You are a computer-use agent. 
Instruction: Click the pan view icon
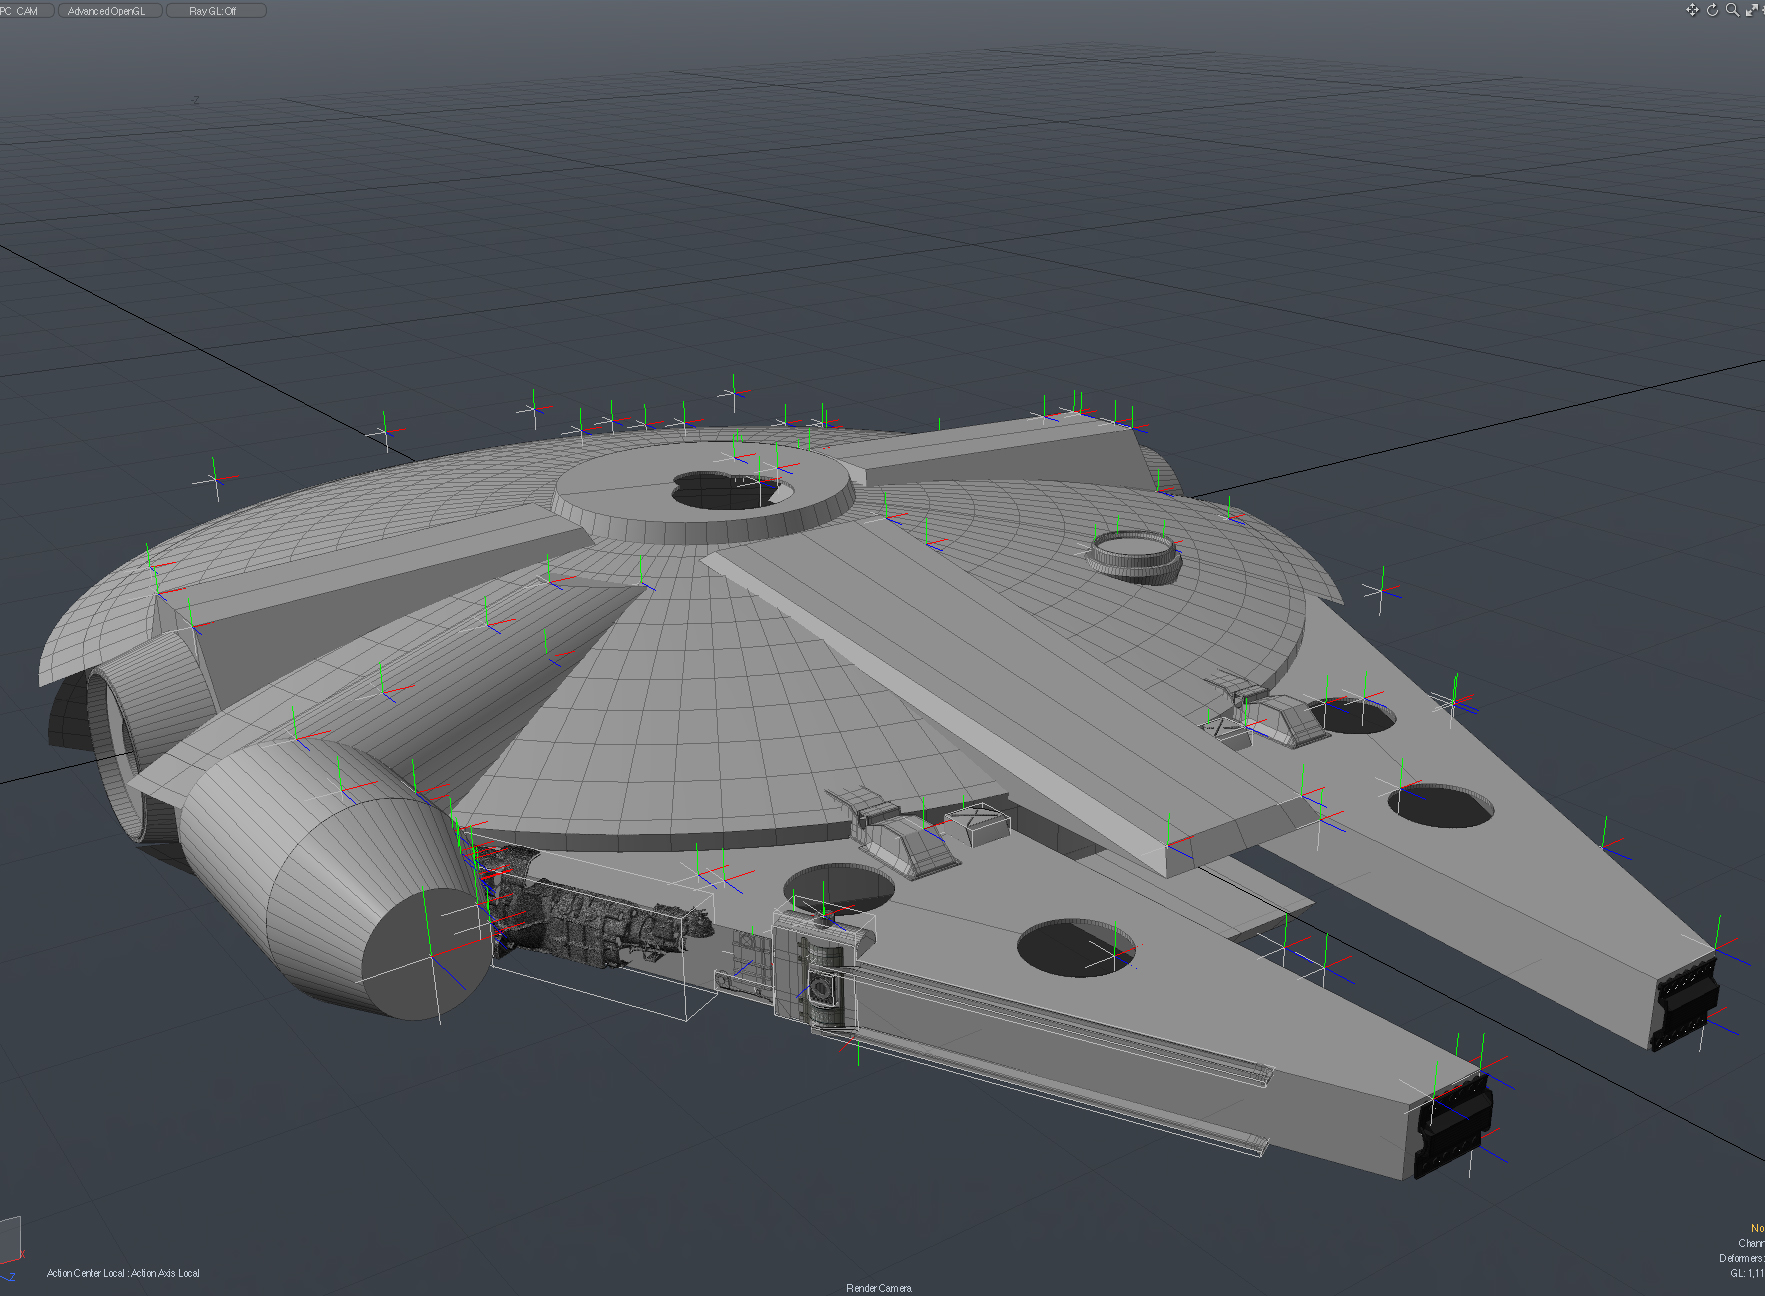click(1692, 10)
